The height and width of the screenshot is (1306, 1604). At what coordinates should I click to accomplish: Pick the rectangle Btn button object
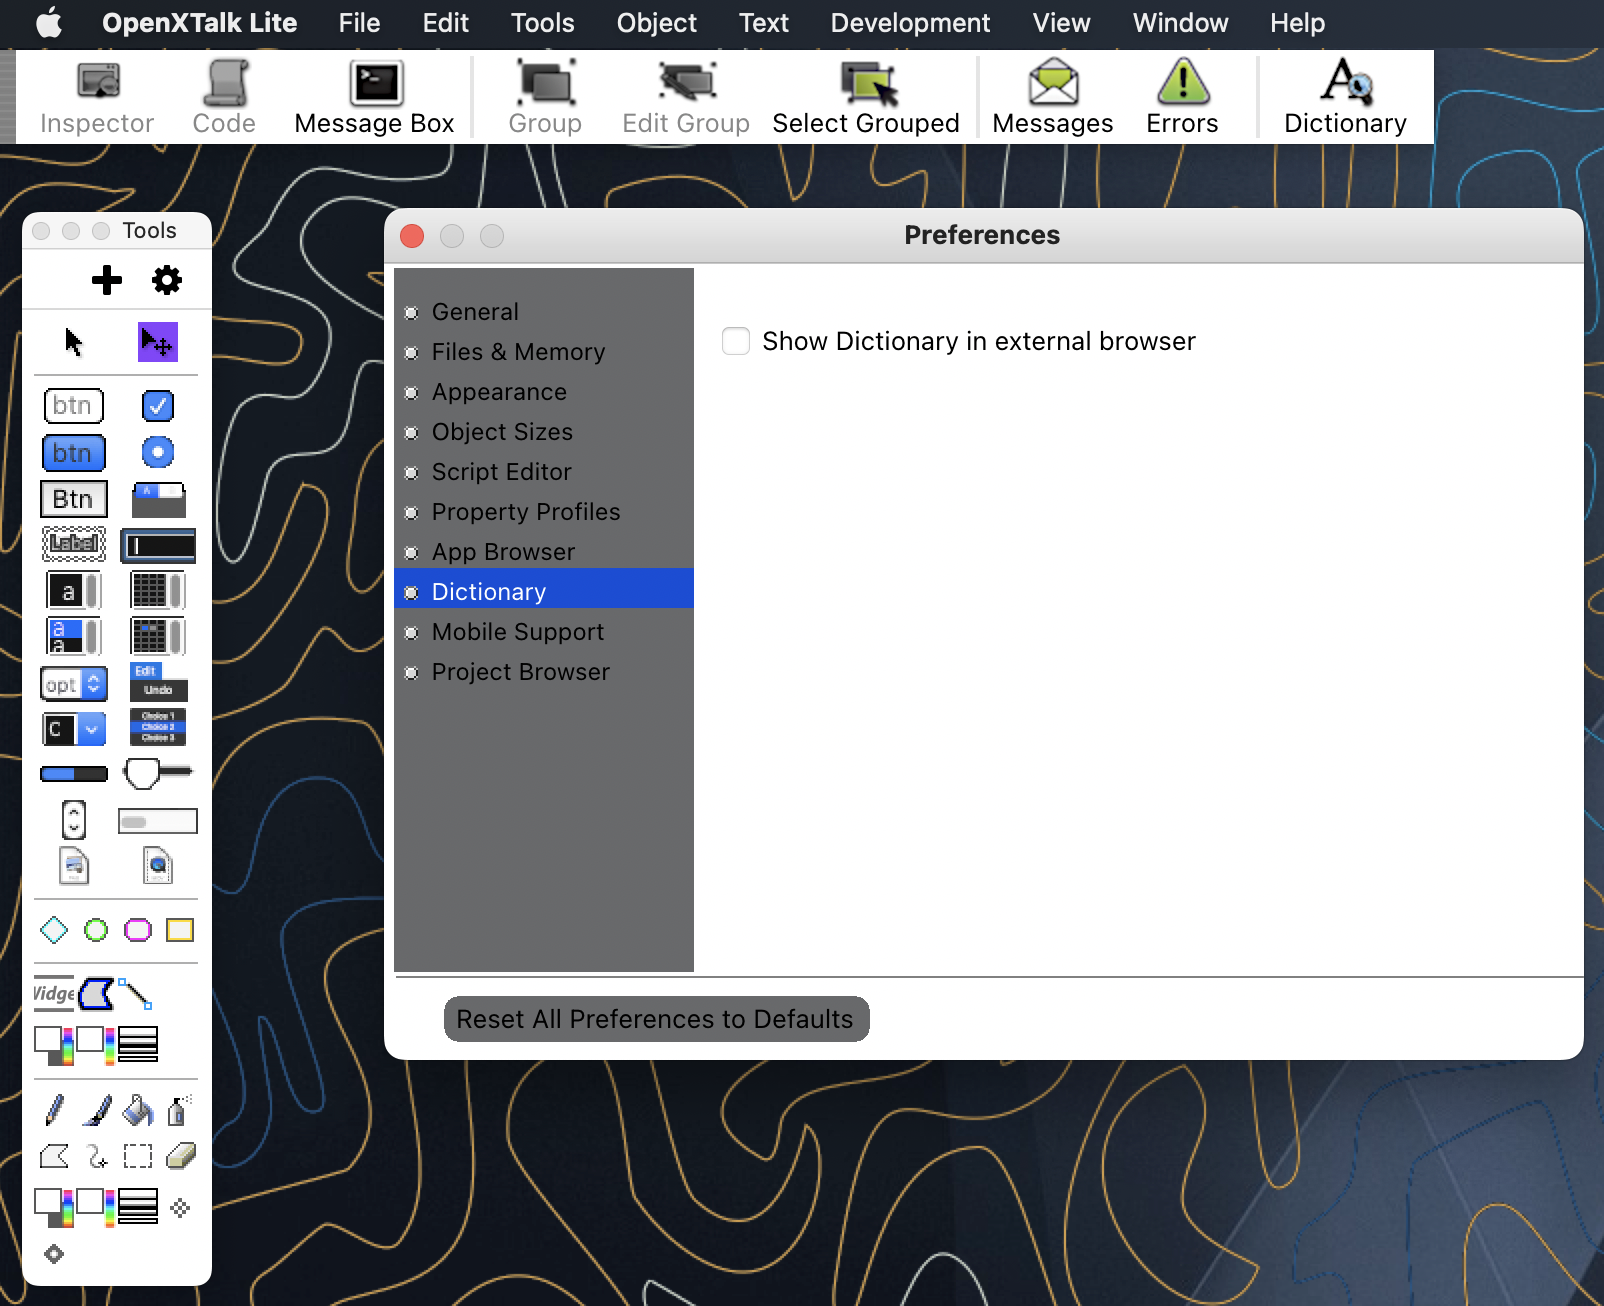tap(74, 499)
